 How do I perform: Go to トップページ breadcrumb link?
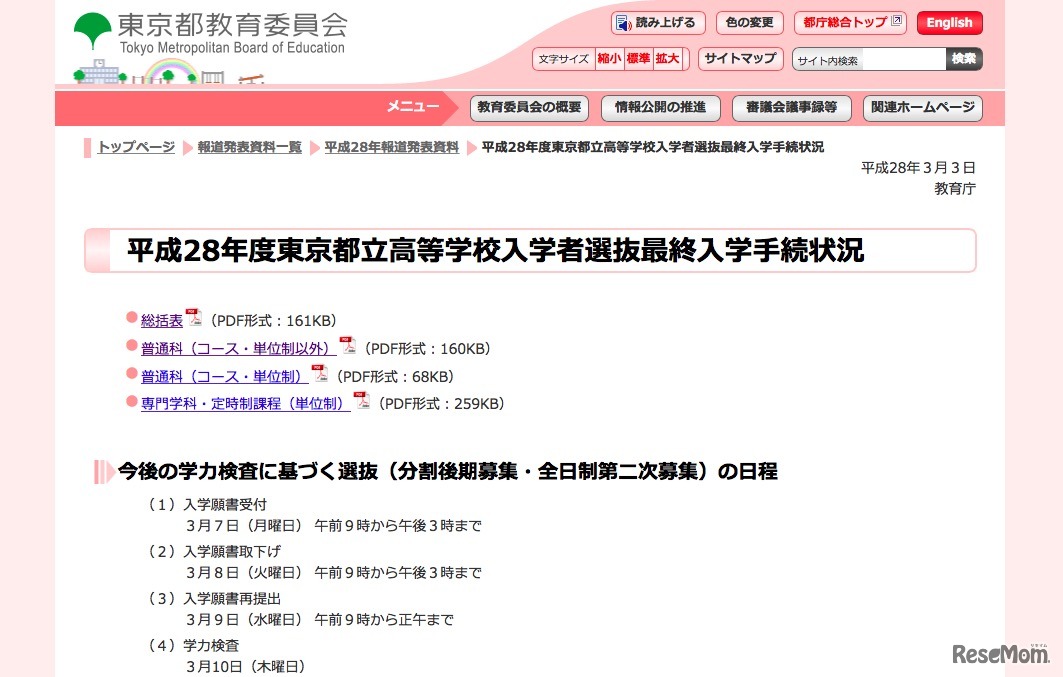point(136,147)
